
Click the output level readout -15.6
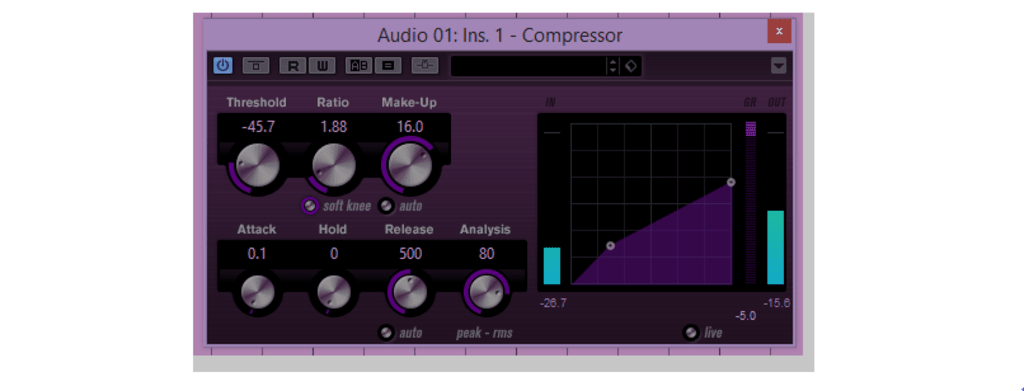point(776,303)
